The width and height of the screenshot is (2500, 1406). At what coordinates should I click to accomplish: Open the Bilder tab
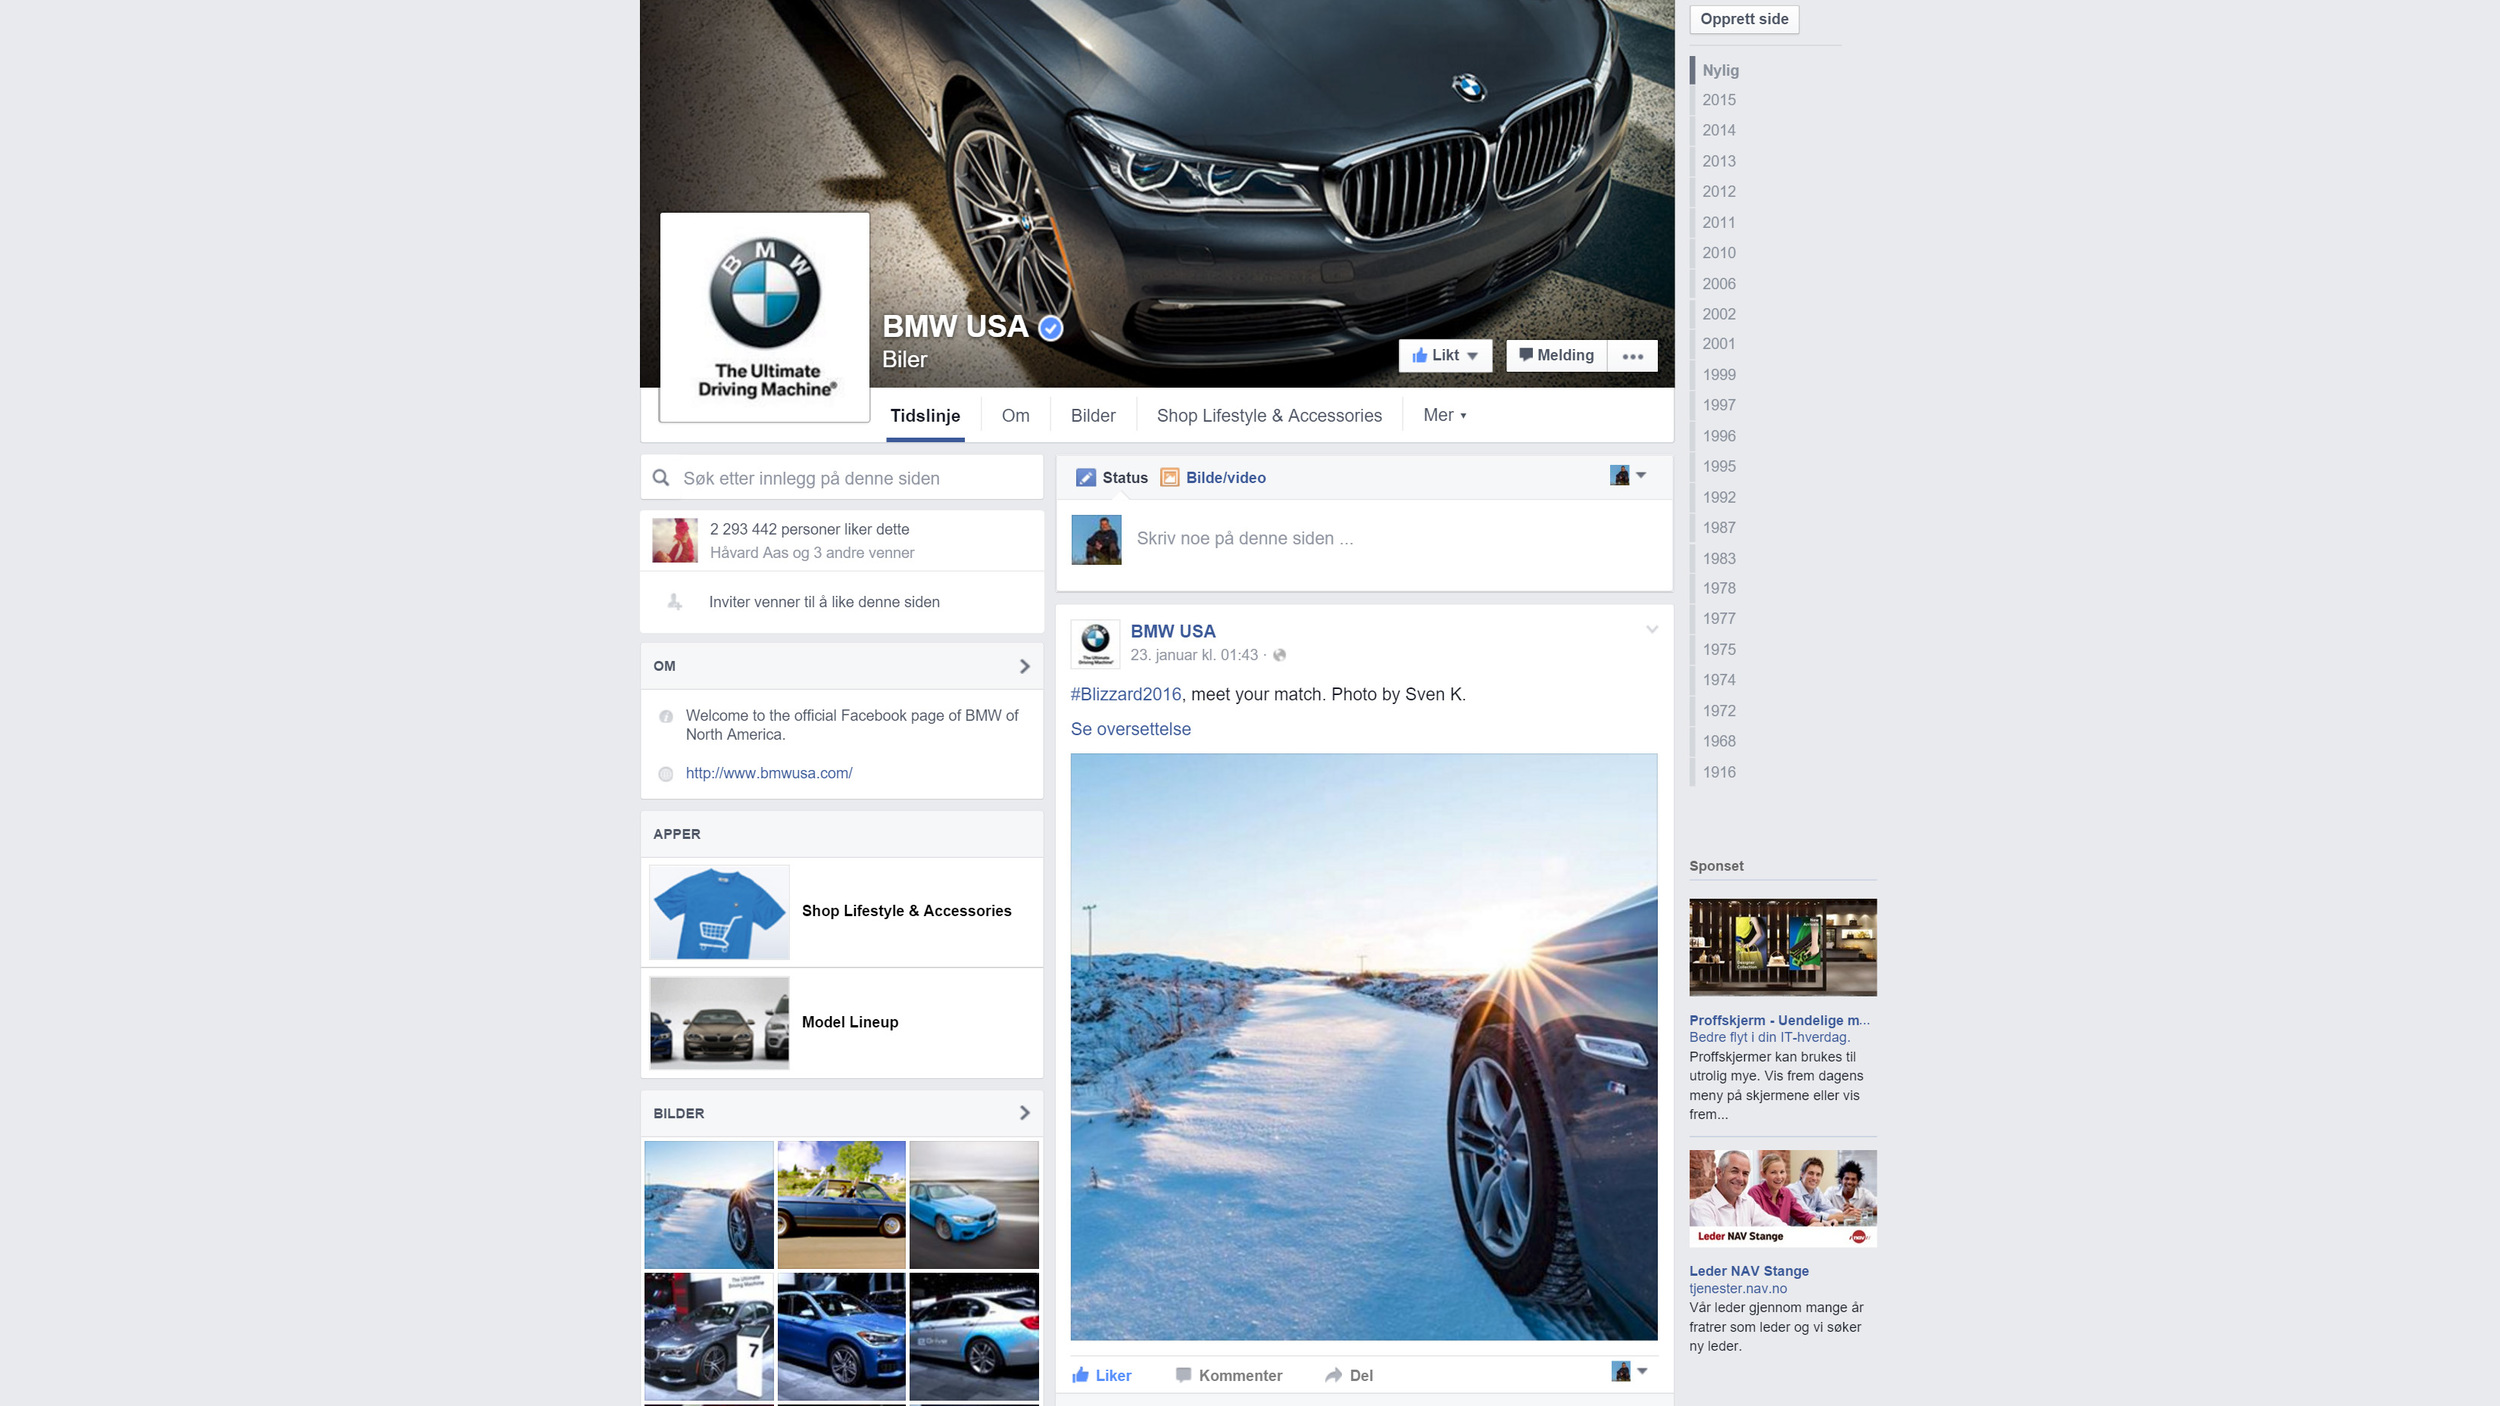click(x=1093, y=416)
